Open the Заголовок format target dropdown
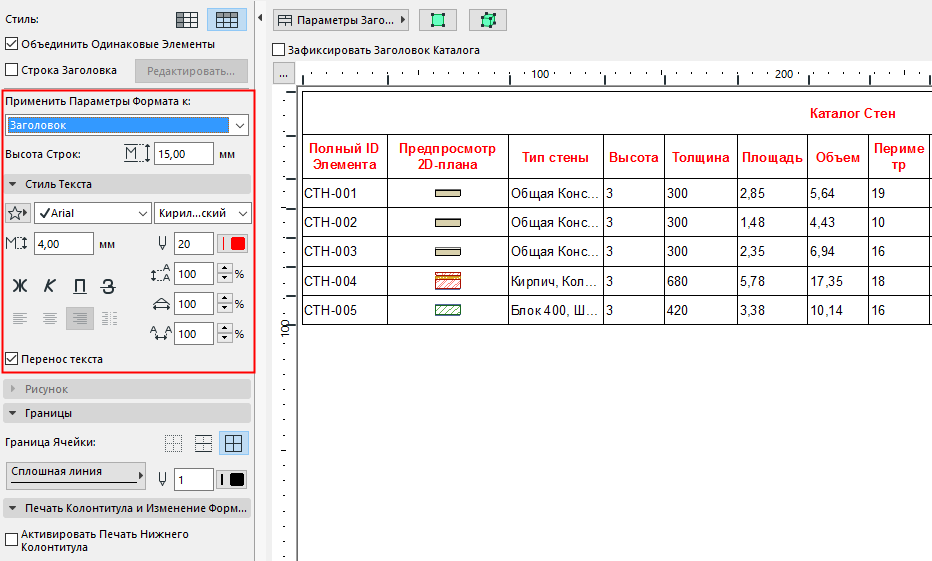 127,125
